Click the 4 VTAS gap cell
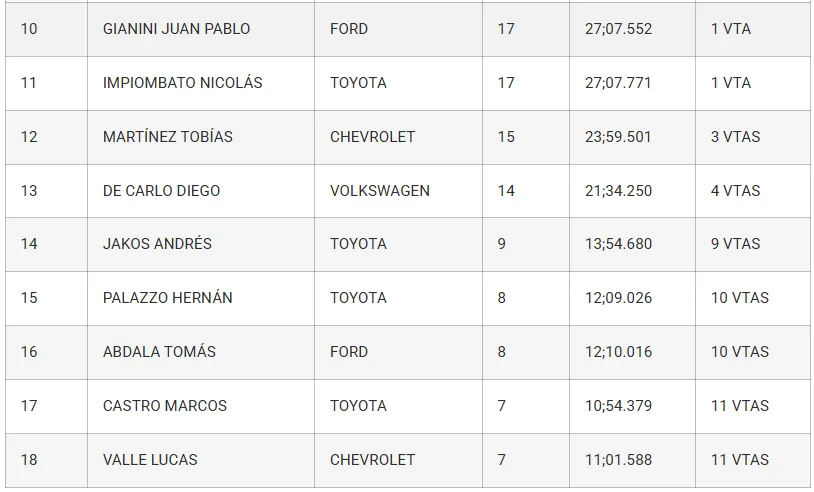Screen dimensions: 814x492 735,191
